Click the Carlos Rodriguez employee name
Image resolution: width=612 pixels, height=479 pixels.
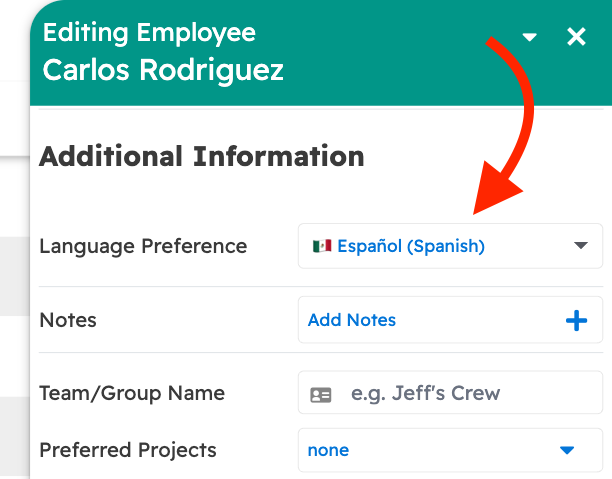(163, 70)
